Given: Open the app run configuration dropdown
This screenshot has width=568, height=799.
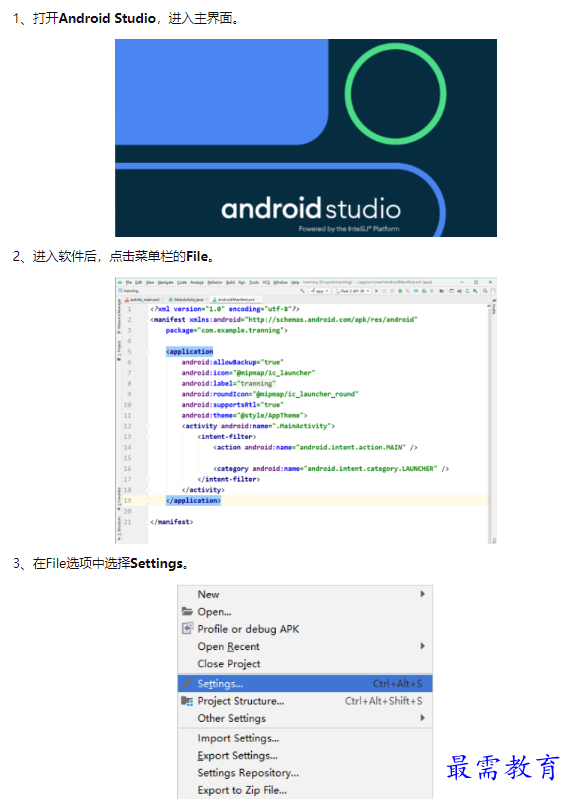Looking at the screenshot, I should 319,291.
